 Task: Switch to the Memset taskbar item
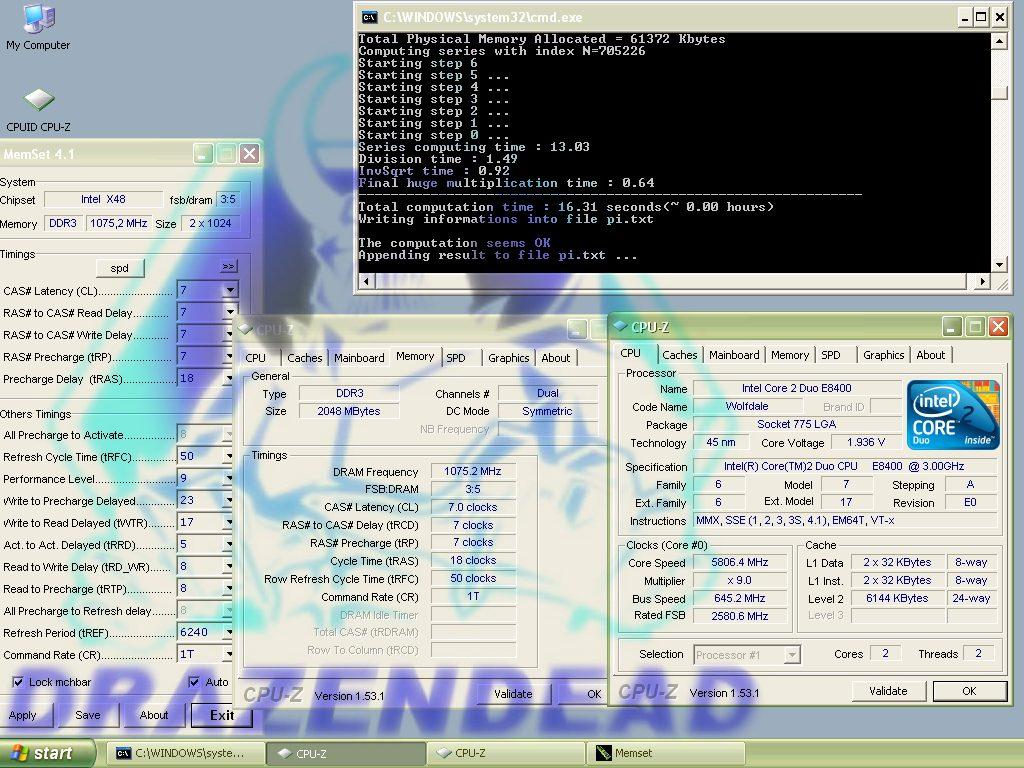pos(666,753)
